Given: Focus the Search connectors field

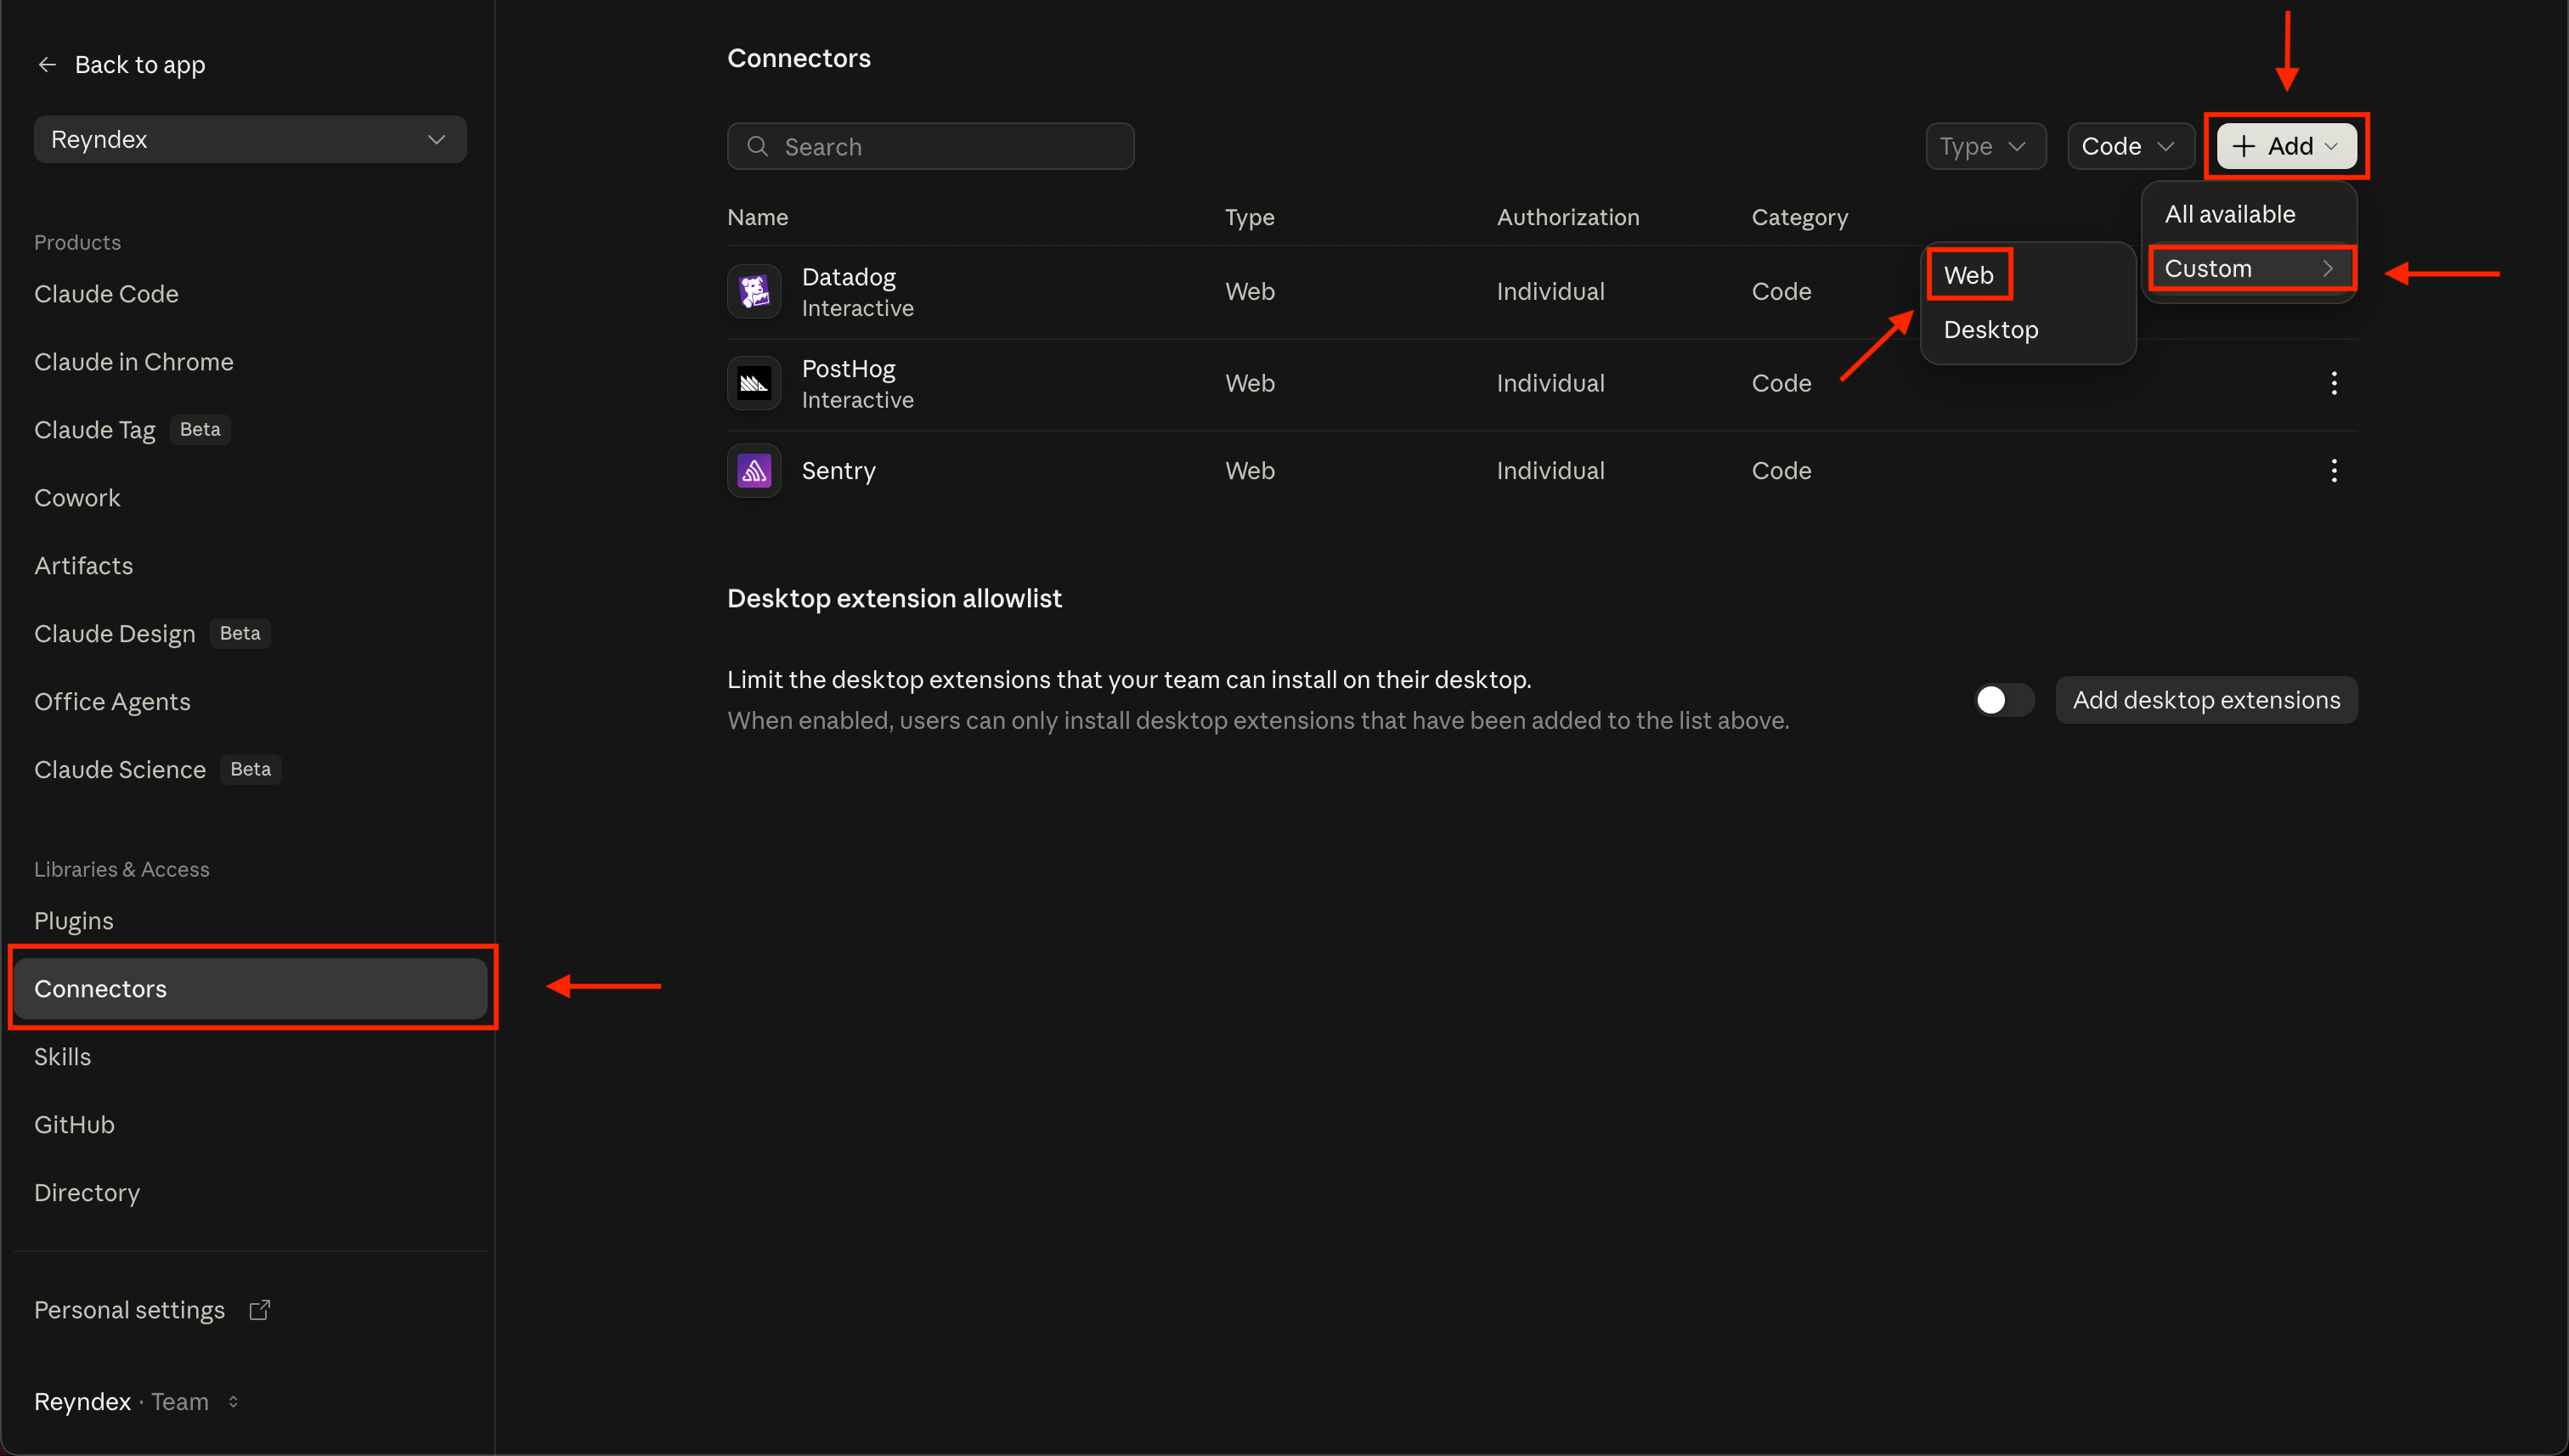Looking at the screenshot, I should pyautogui.click(x=930, y=147).
